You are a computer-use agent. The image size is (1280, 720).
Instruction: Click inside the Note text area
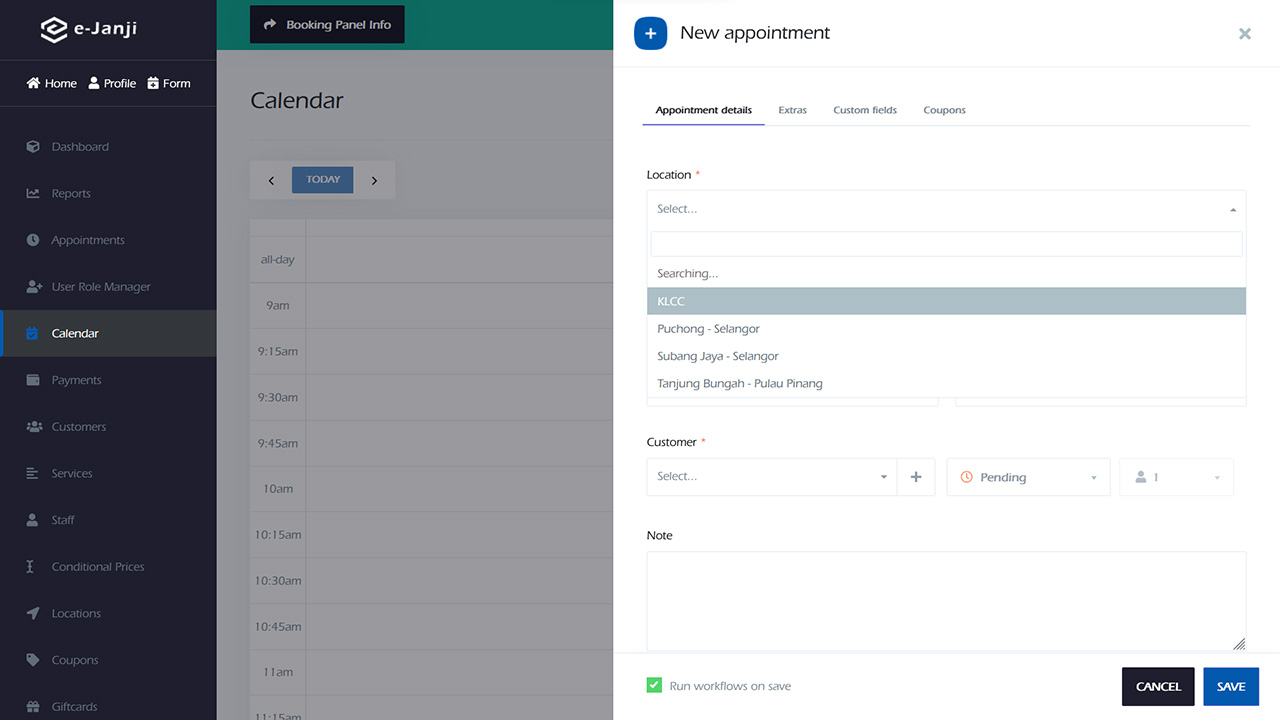(x=946, y=601)
